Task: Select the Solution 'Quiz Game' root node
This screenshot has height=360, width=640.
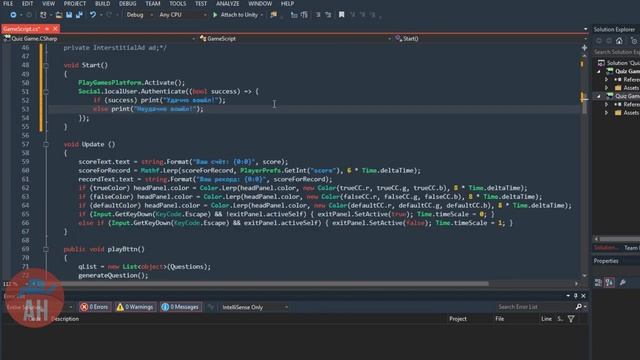Action: pos(619,63)
